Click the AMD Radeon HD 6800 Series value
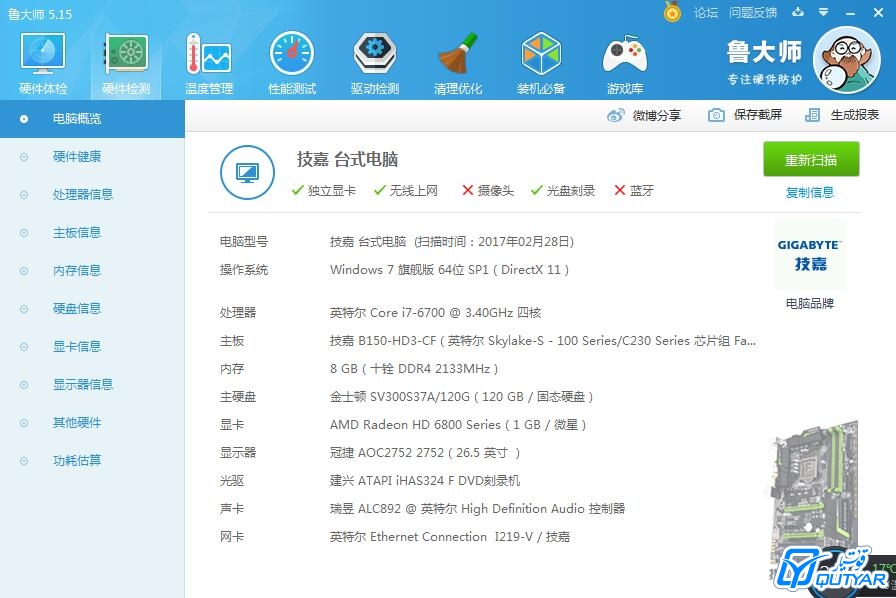The height and width of the screenshot is (598, 896). 458,425
